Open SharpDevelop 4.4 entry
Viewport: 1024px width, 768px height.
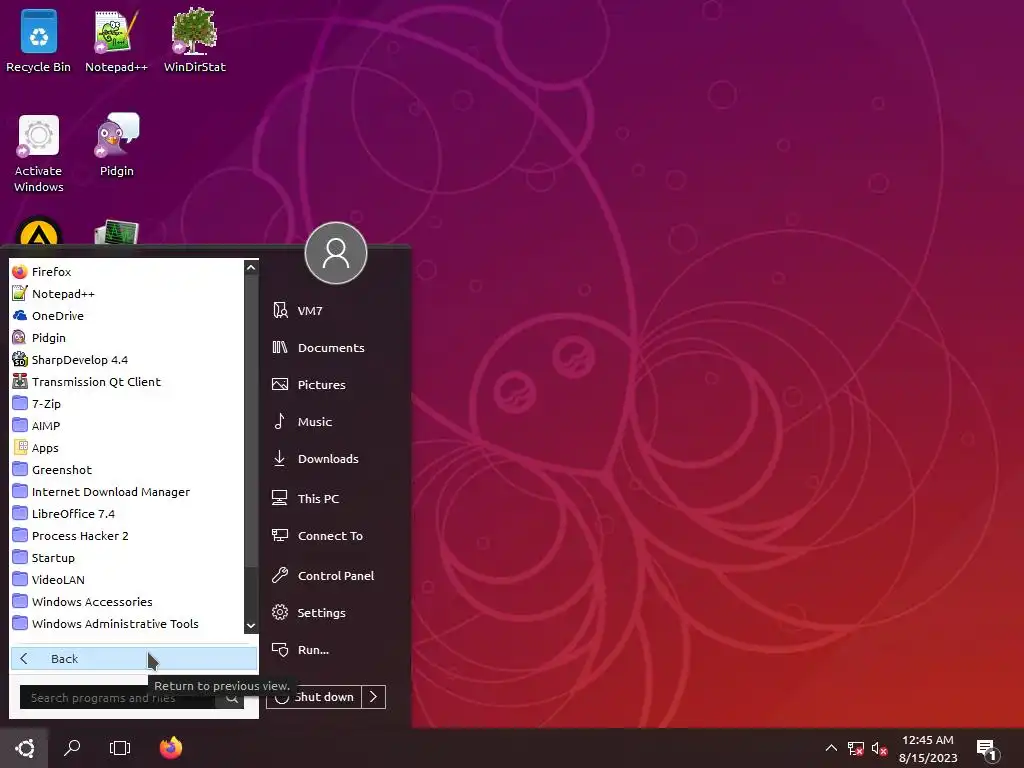[127, 360]
